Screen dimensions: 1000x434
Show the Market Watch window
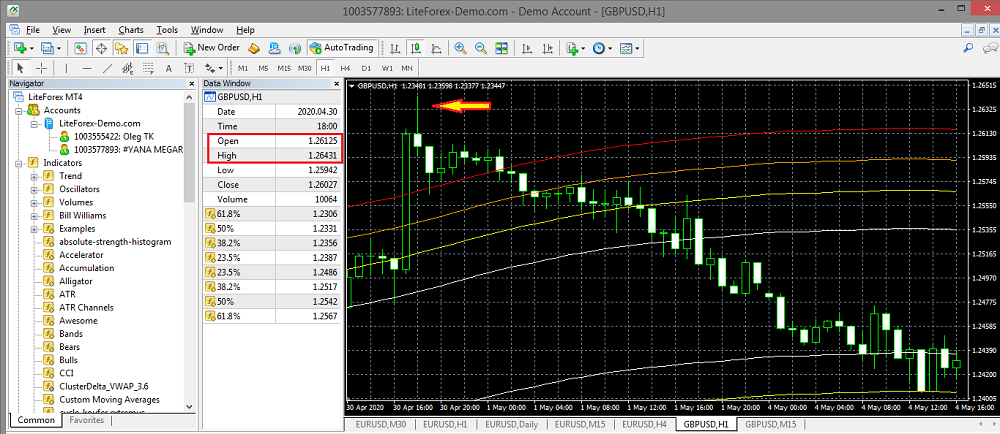pos(80,48)
